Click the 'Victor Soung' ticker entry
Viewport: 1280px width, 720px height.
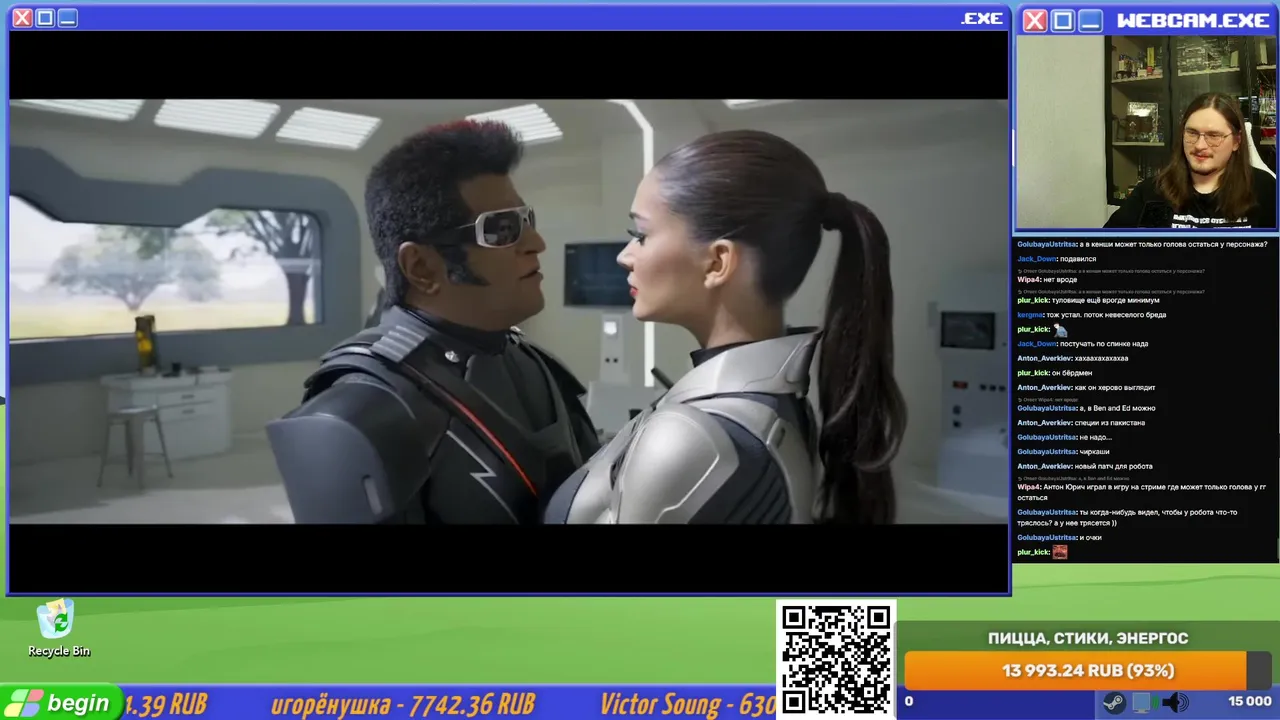[x=687, y=705]
